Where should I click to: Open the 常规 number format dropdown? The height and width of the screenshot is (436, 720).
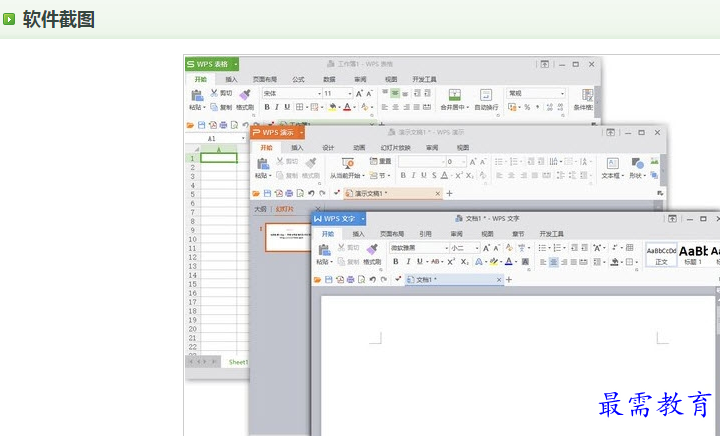(x=562, y=93)
